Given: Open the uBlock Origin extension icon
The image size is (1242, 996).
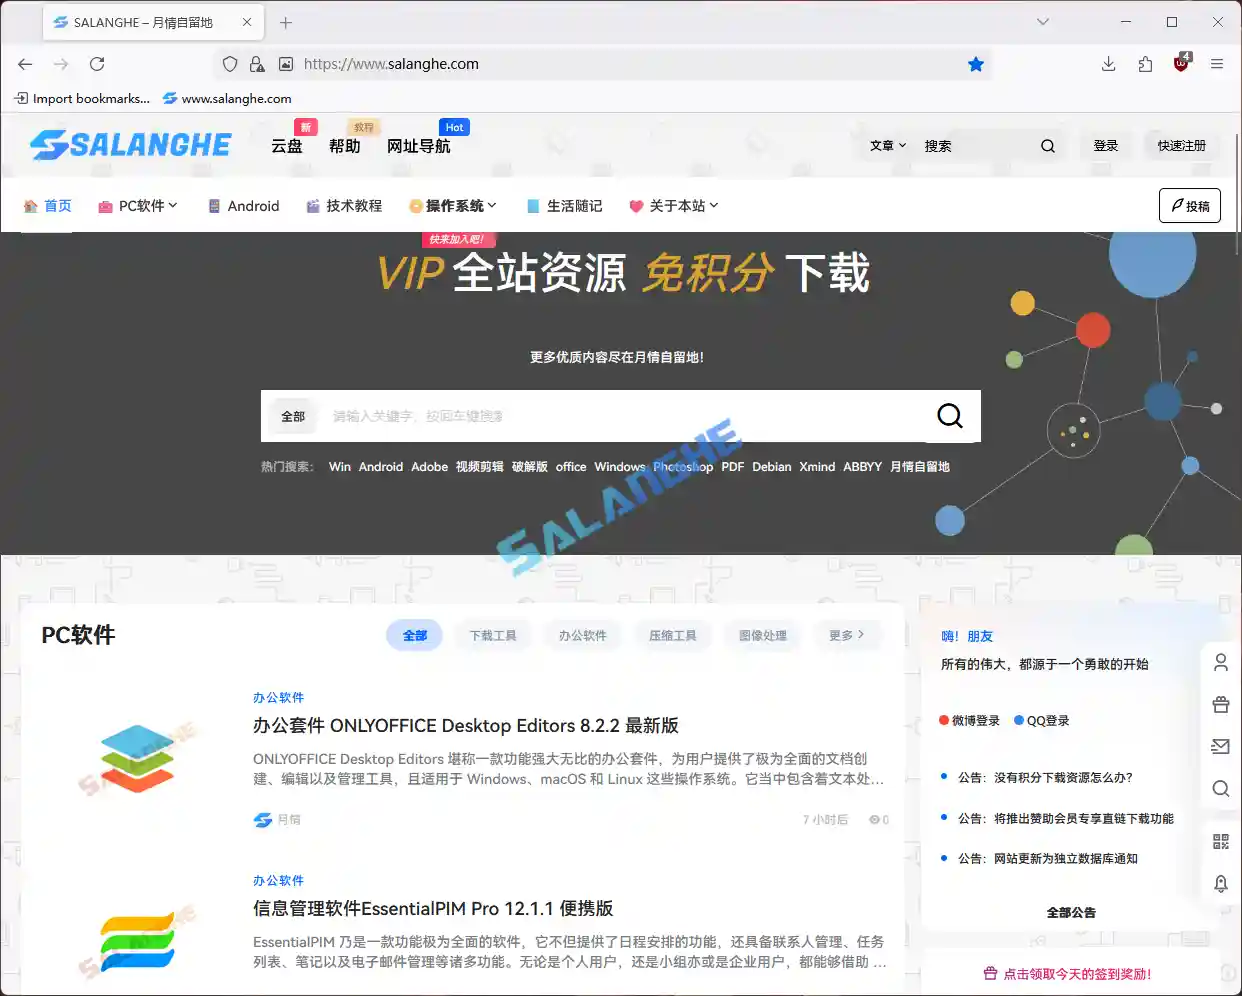Looking at the screenshot, I should pos(1181,63).
